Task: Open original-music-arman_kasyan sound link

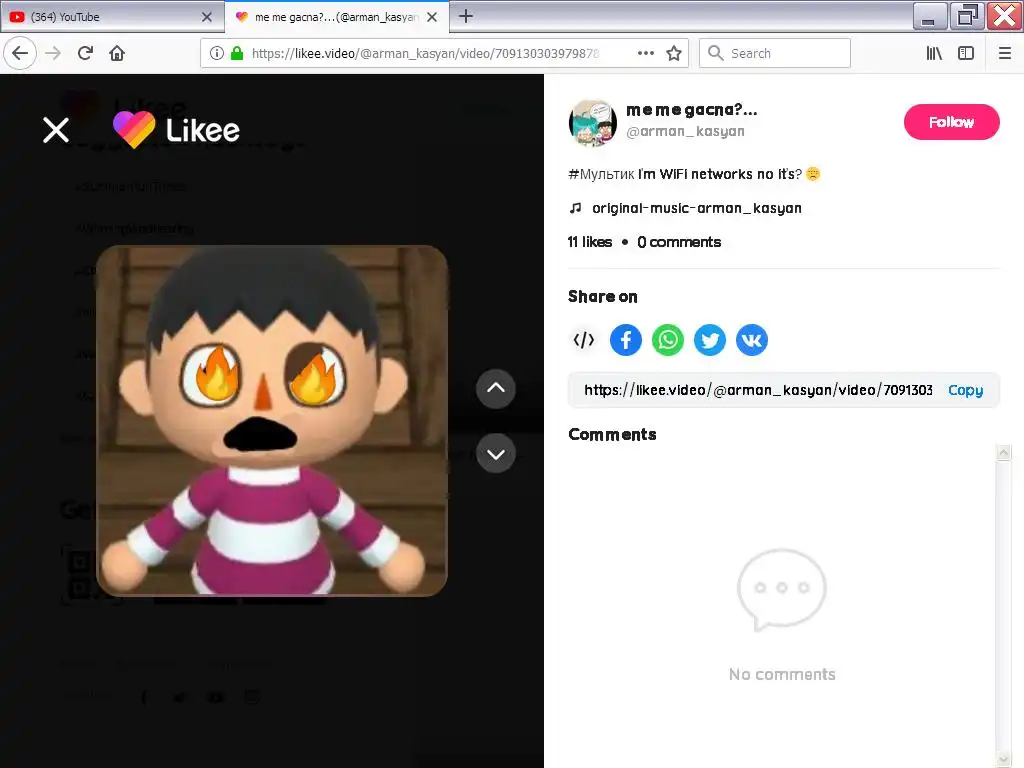Action: (697, 208)
